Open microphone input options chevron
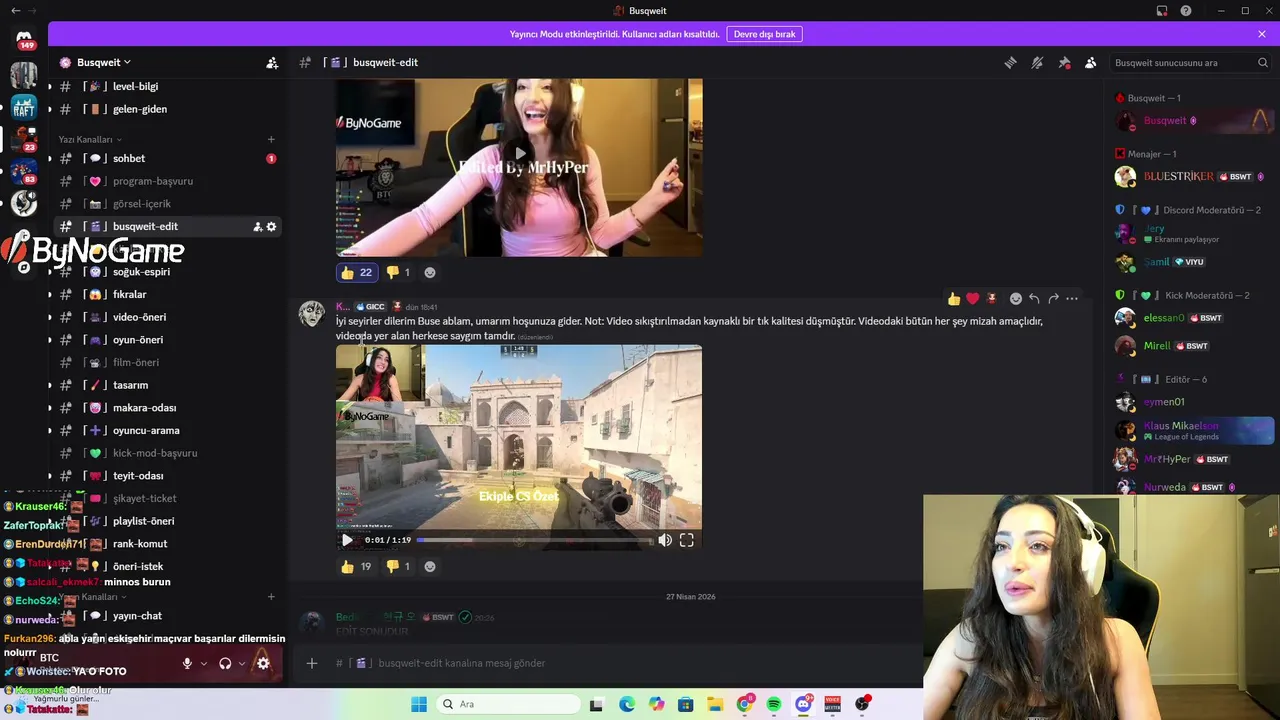The image size is (1280, 720). pyautogui.click(x=204, y=663)
